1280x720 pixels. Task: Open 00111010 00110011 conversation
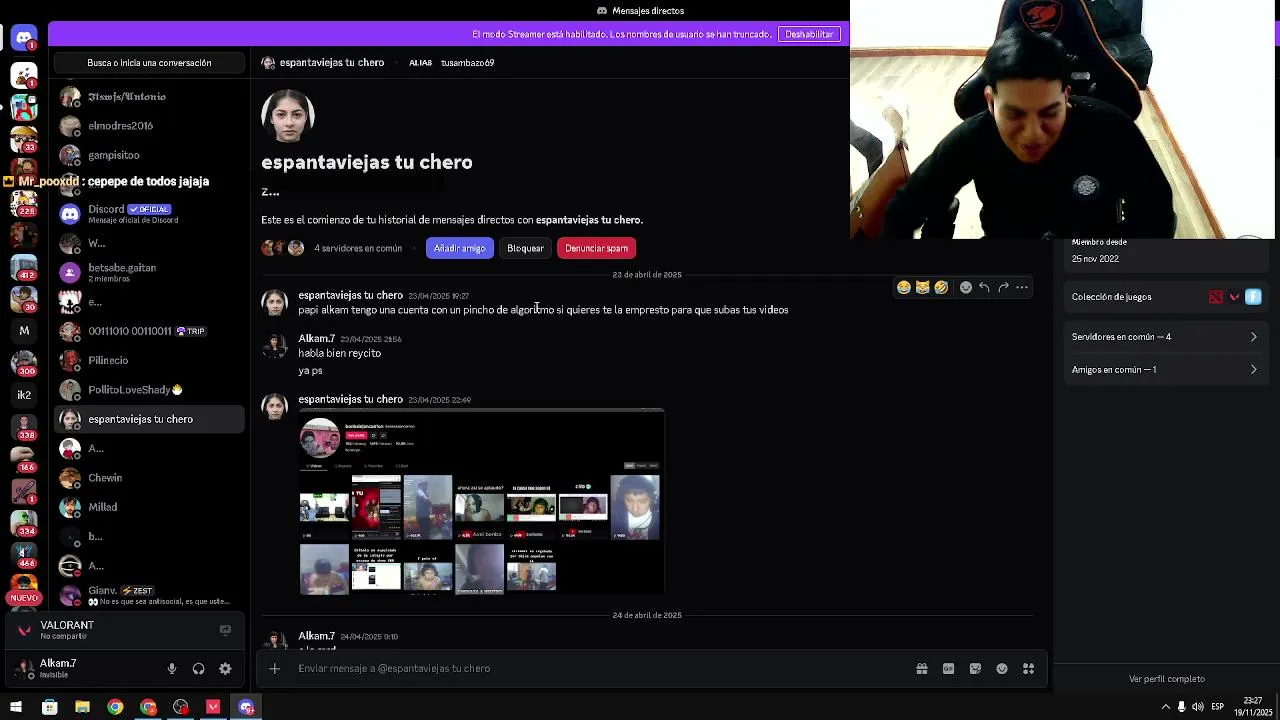pos(149,331)
